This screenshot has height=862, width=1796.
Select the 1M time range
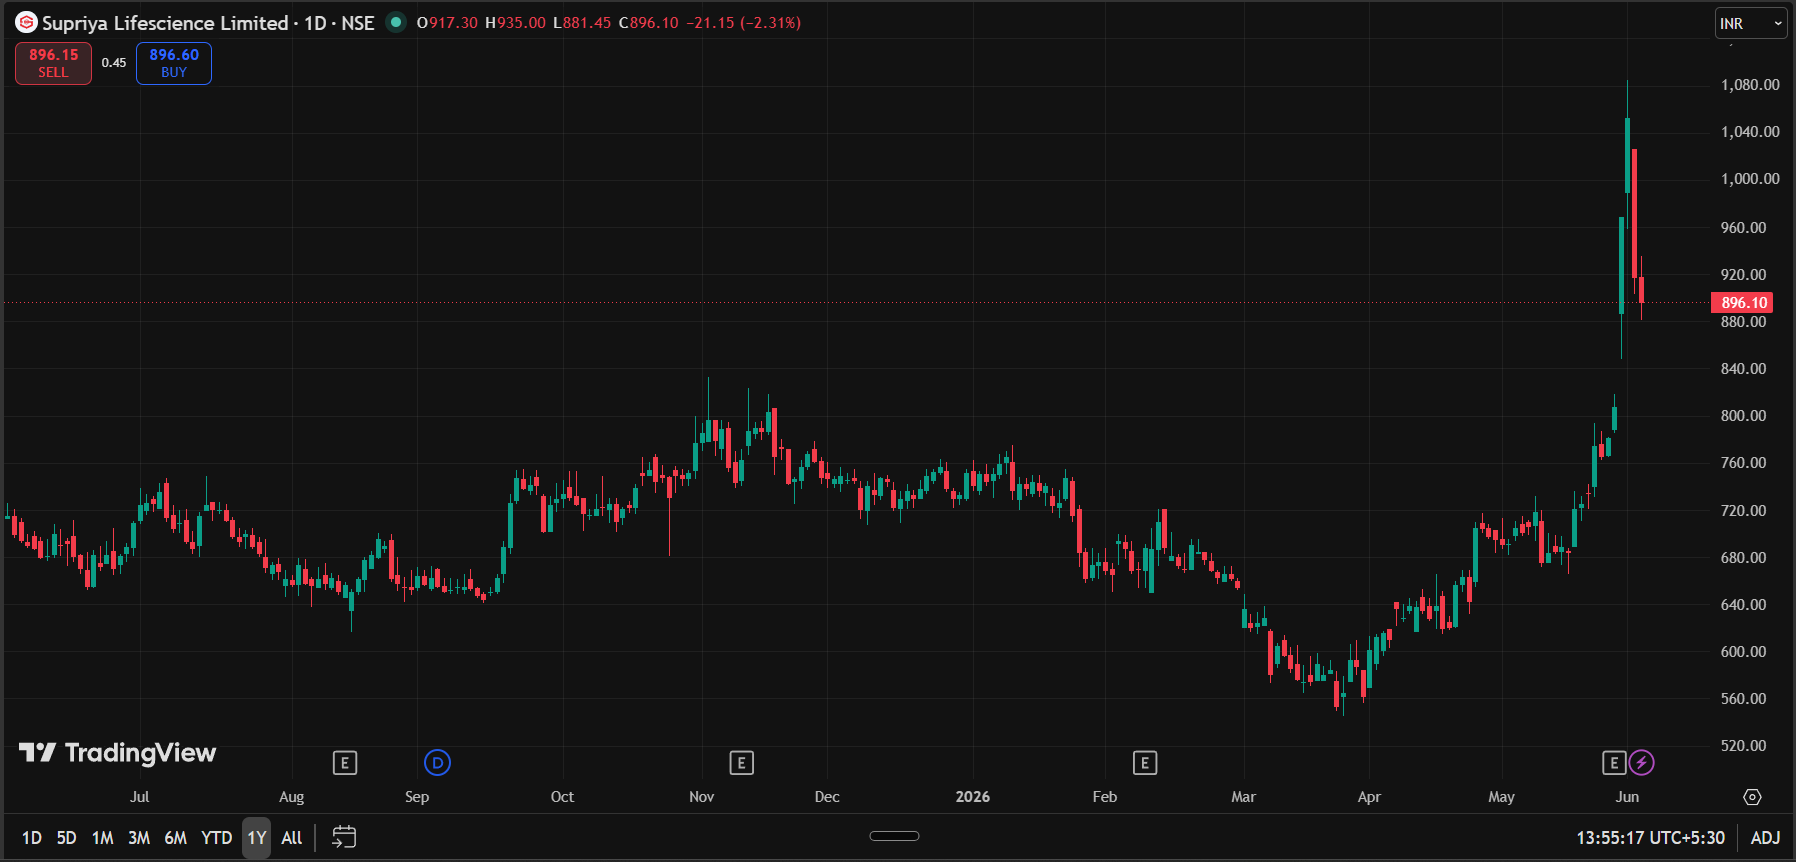click(x=103, y=838)
